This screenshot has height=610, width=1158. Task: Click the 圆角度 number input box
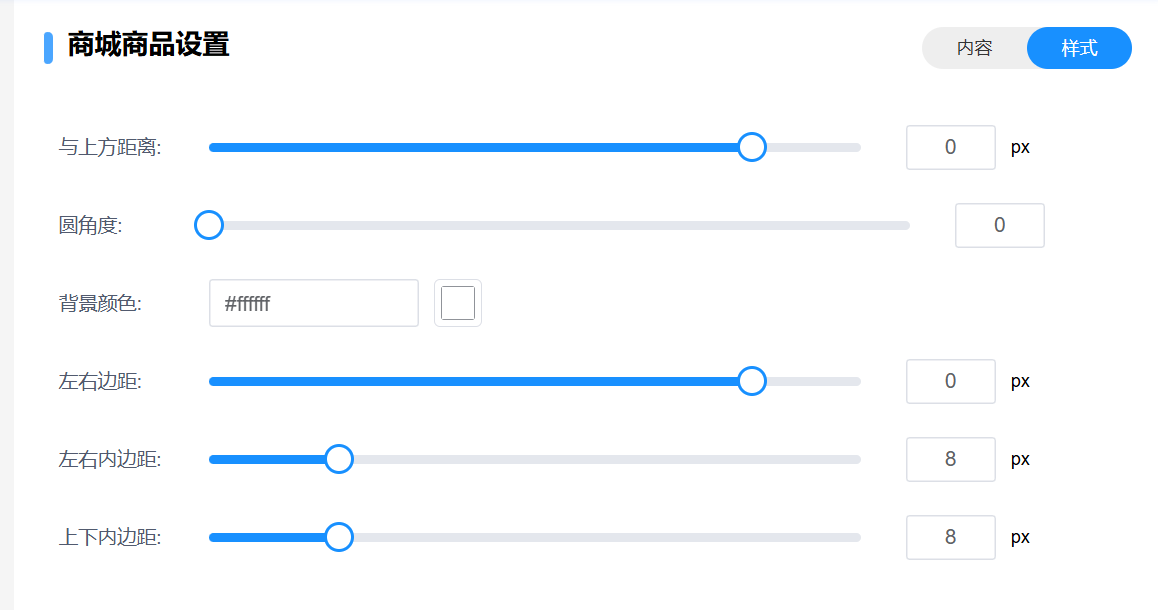pyautogui.click(x=999, y=225)
